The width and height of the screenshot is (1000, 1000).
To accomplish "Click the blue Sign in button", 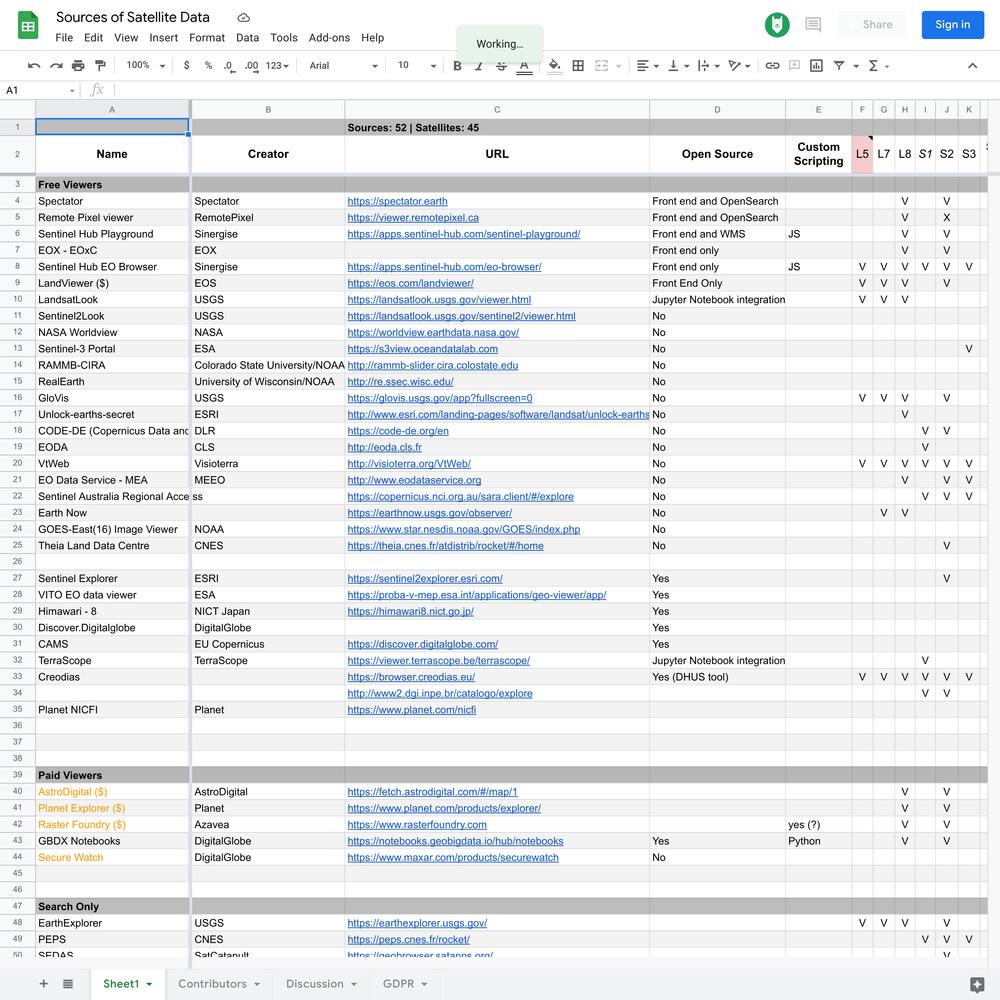I will coord(952,25).
